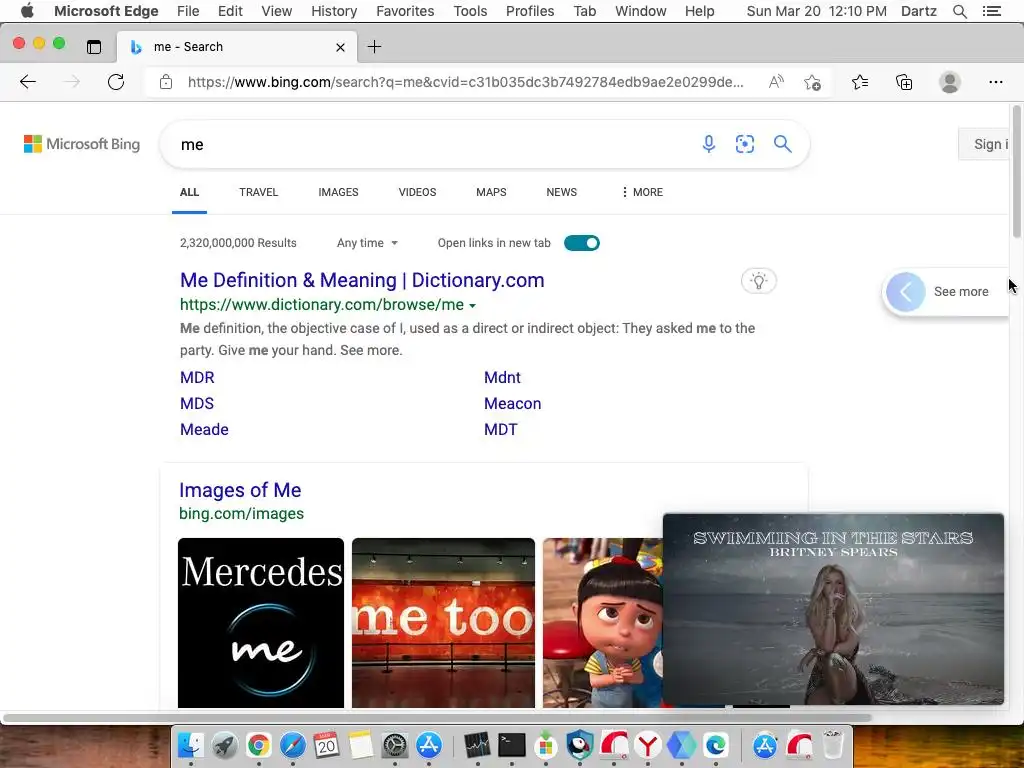
Task: Open Edge settings and more menu
Action: coord(996,82)
